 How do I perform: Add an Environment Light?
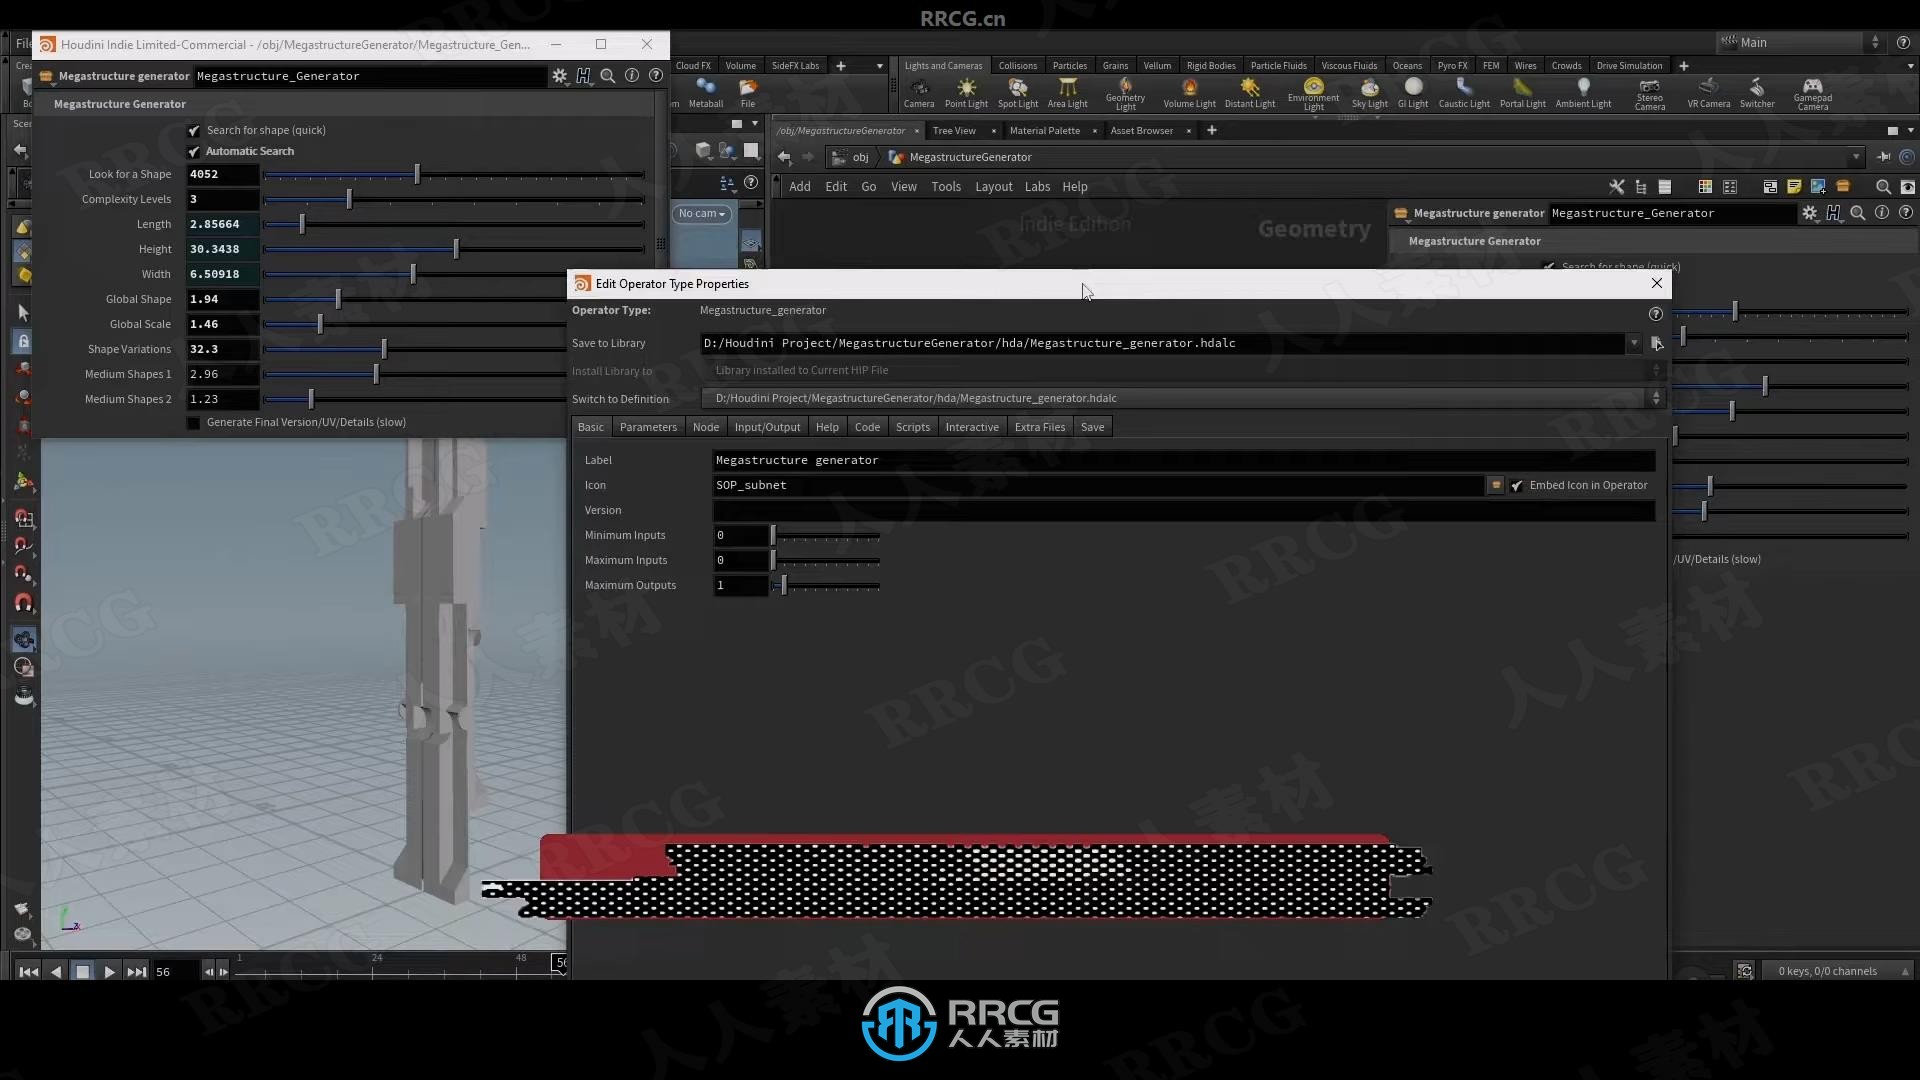pyautogui.click(x=1314, y=93)
